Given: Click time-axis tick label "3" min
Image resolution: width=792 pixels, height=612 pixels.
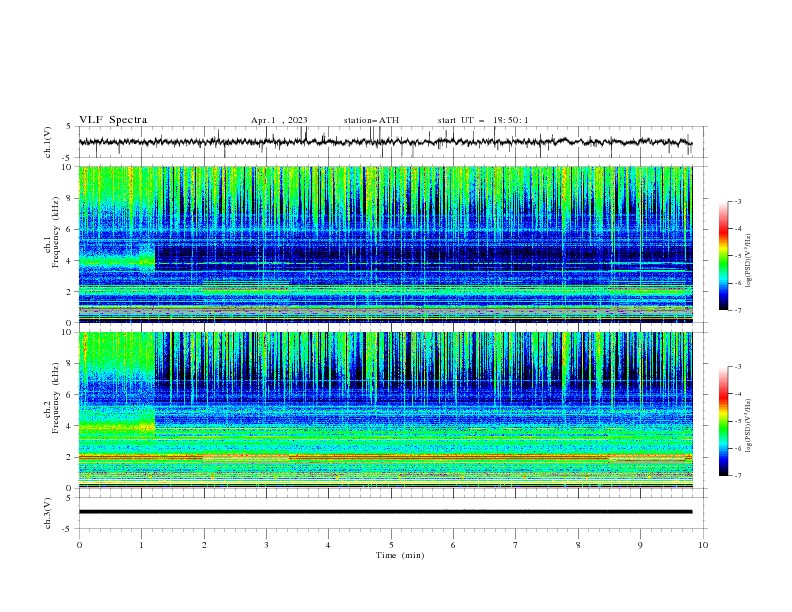Looking at the screenshot, I should pyautogui.click(x=266, y=545).
